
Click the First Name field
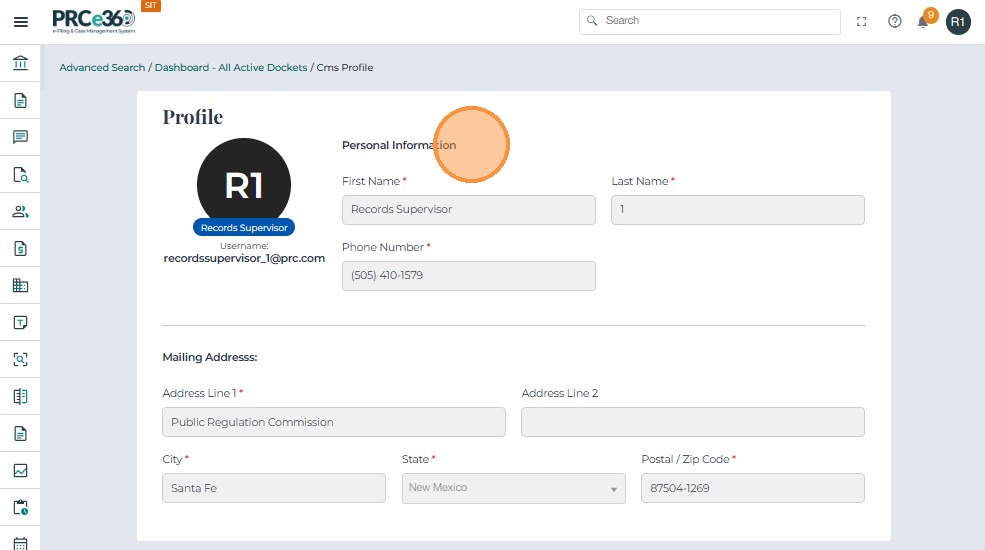(x=468, y=210)
